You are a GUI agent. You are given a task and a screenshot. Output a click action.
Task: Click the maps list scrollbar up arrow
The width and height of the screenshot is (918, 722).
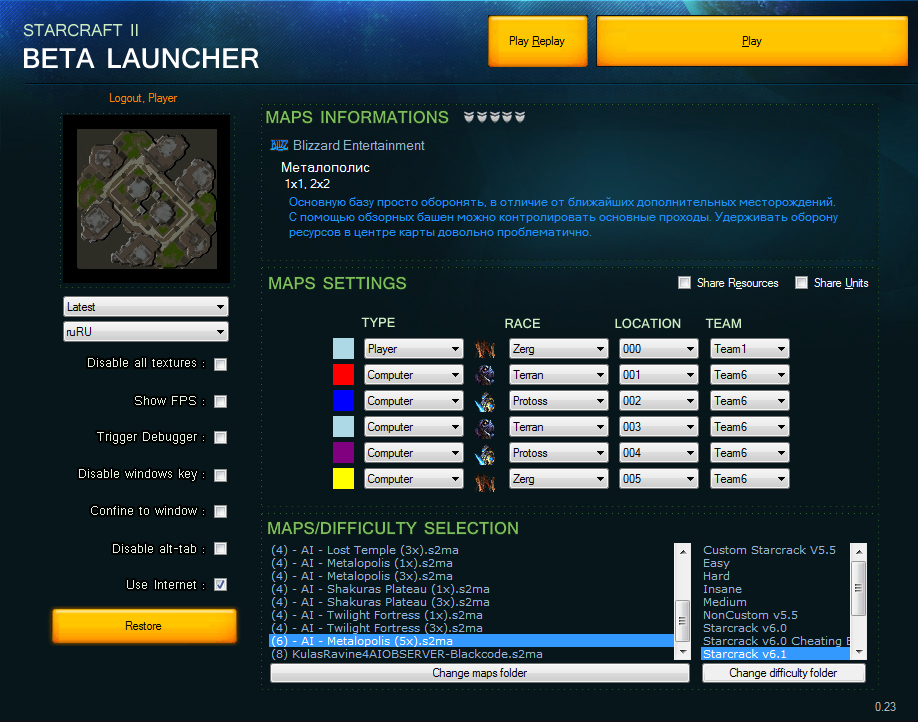pyautogui.click(x=683, y=551)
